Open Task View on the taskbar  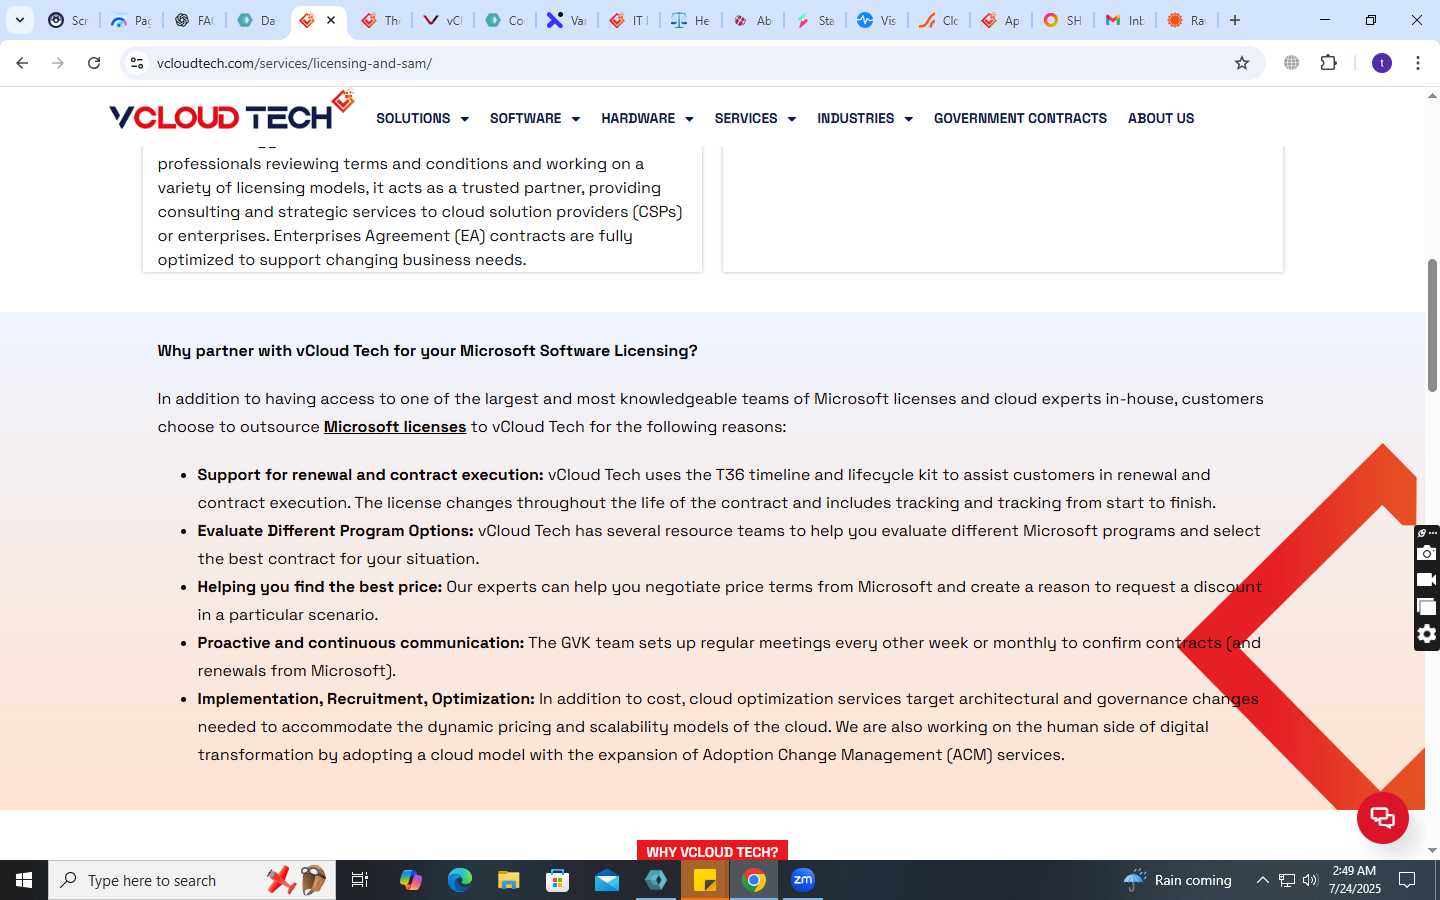click(x=360, y=880)
